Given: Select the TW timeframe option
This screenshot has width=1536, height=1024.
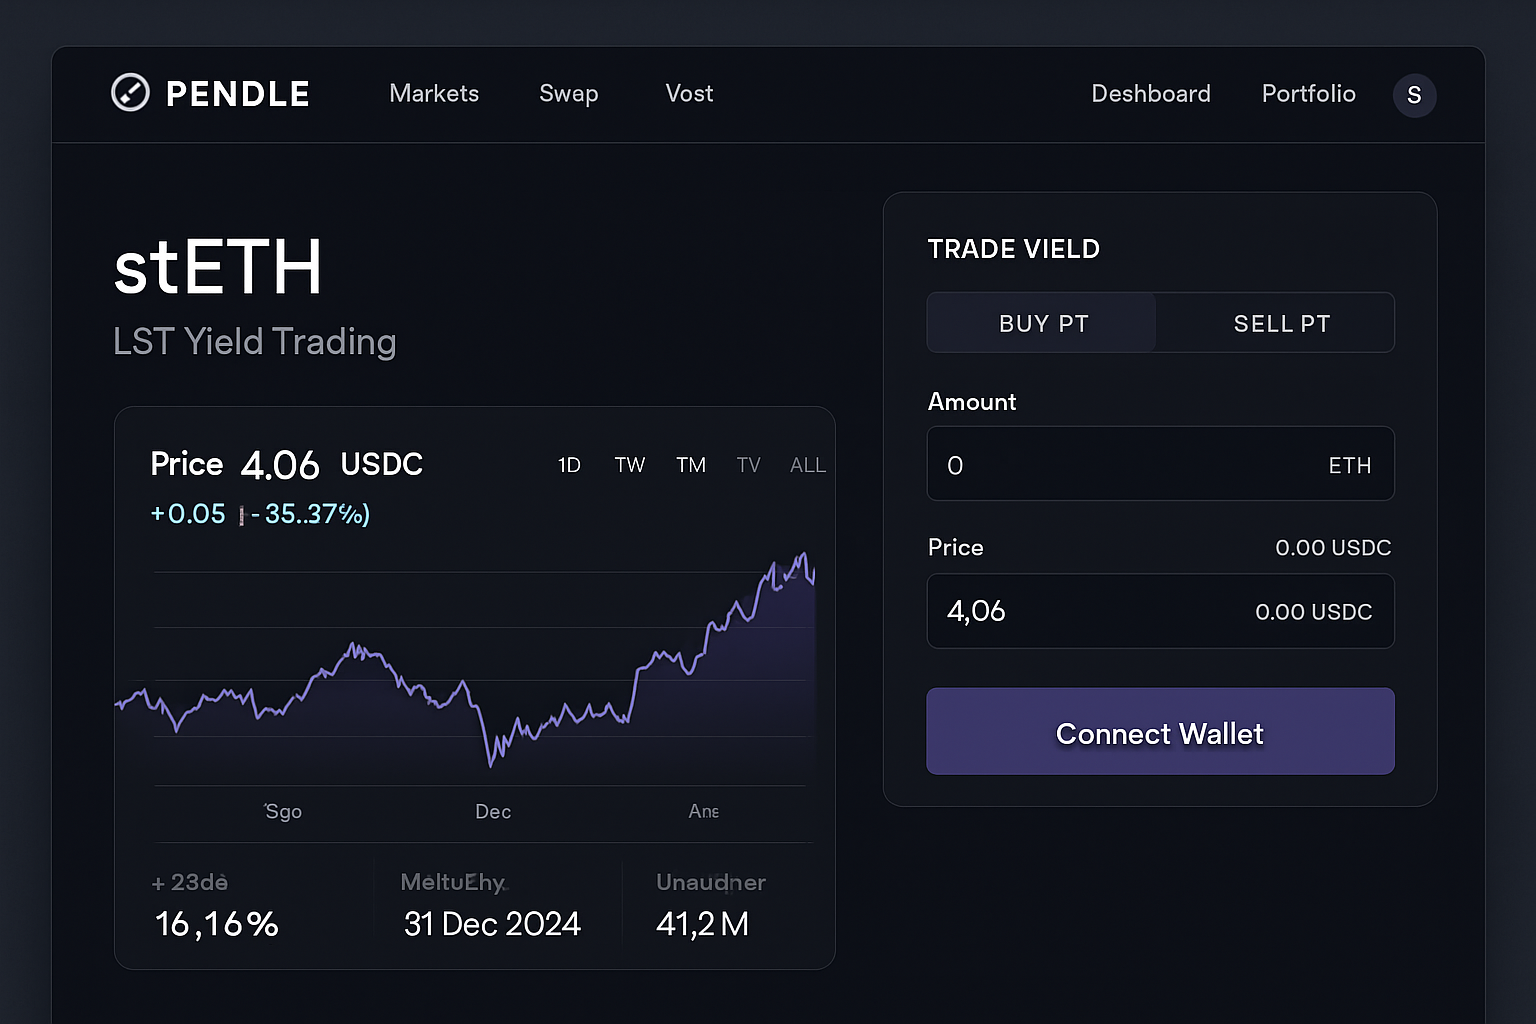Looking at the screenshot, I should tap(629, 464).
